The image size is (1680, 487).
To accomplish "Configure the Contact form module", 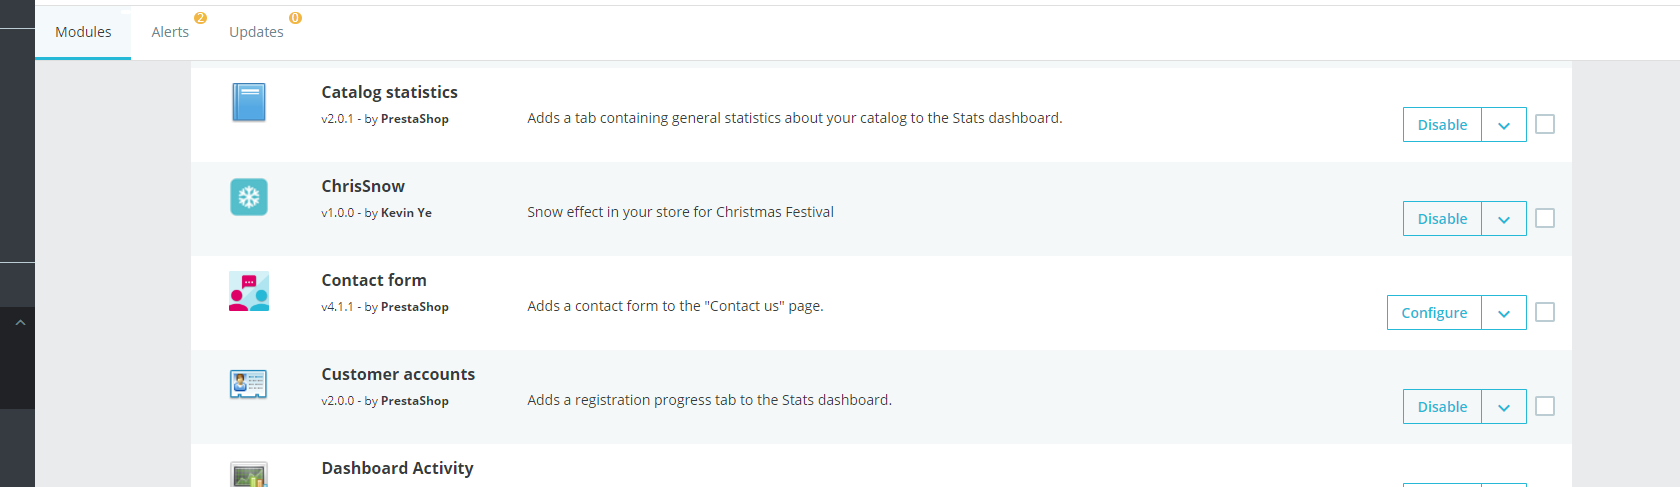I will 1434,313.
